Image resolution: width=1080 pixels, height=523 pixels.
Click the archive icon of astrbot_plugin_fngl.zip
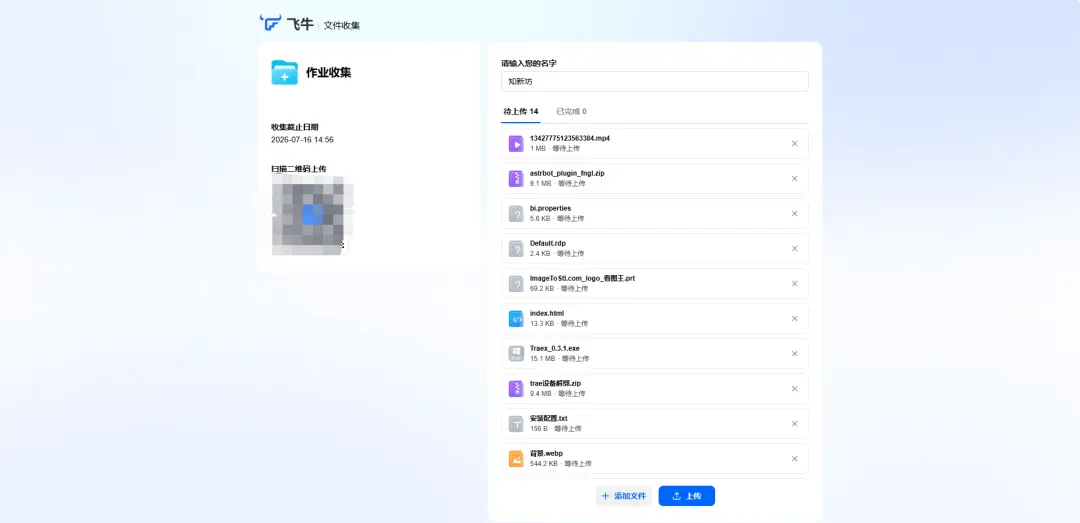click(516, 178)
